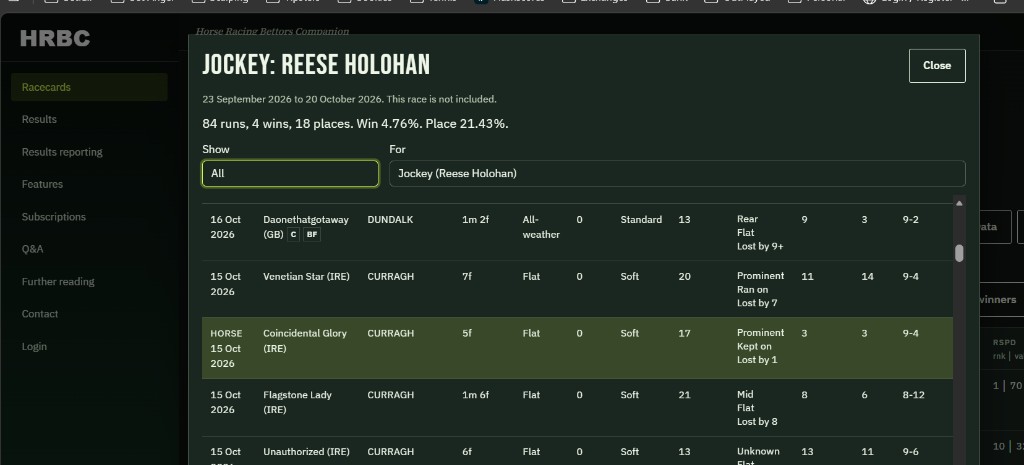
Task: Open the Features page
Action: point(42,184)
